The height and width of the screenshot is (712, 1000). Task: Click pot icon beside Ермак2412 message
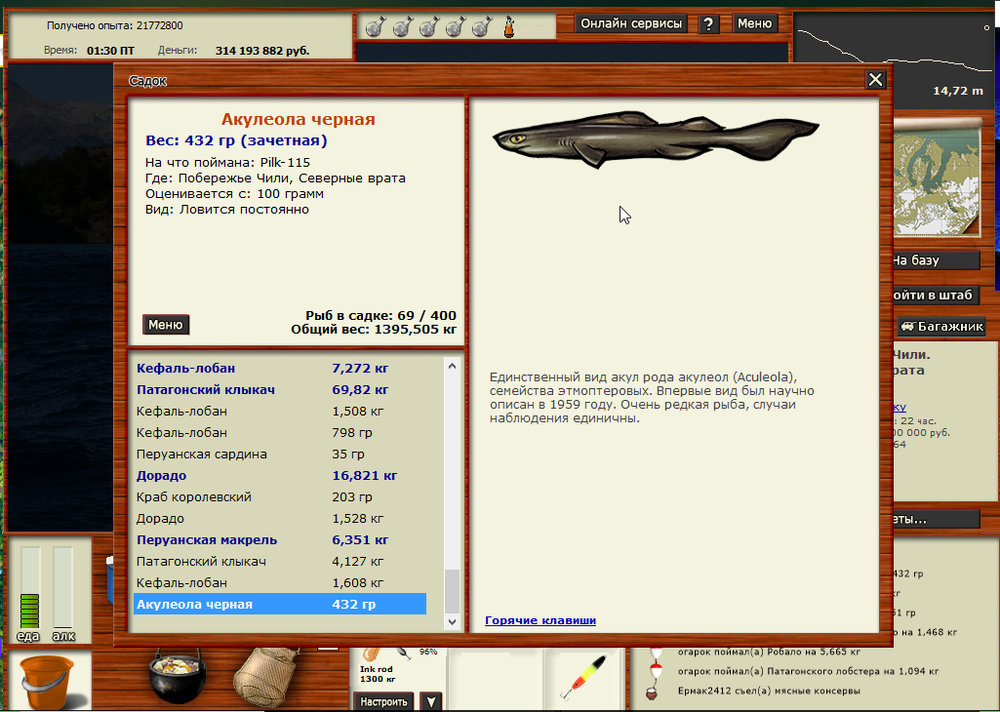(x=651, y=692)
